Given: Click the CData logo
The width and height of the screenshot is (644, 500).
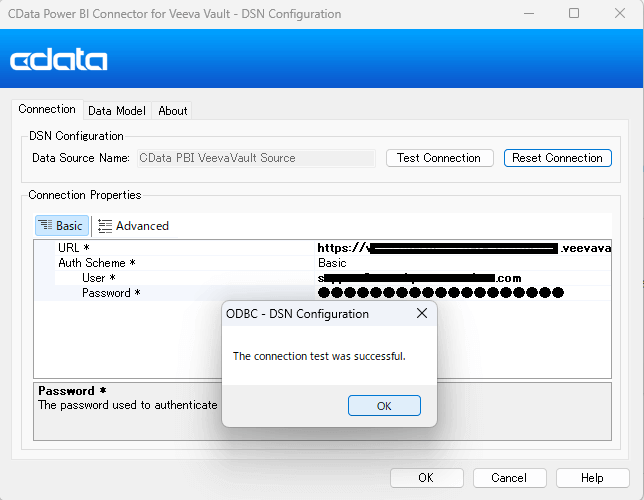Looking at the screenshot, I should point(59,60).
